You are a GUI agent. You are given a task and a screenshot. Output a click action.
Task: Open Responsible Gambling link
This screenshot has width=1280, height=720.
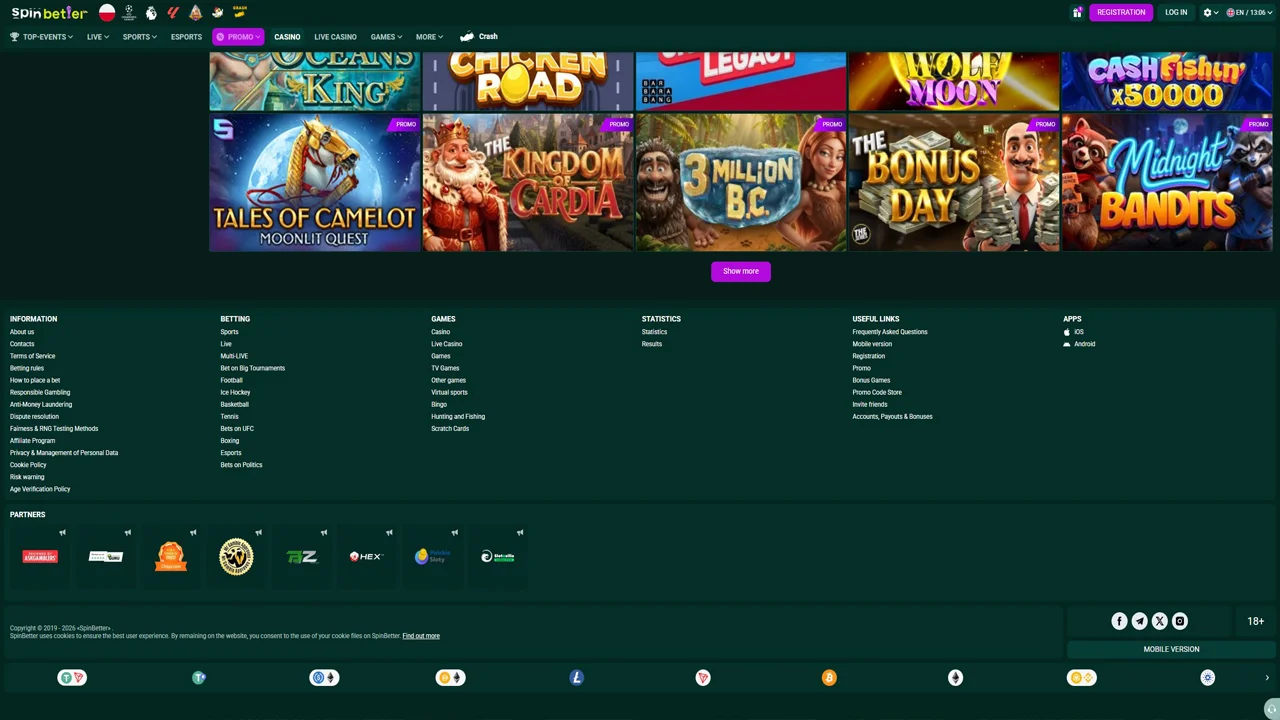pos(40,392)
